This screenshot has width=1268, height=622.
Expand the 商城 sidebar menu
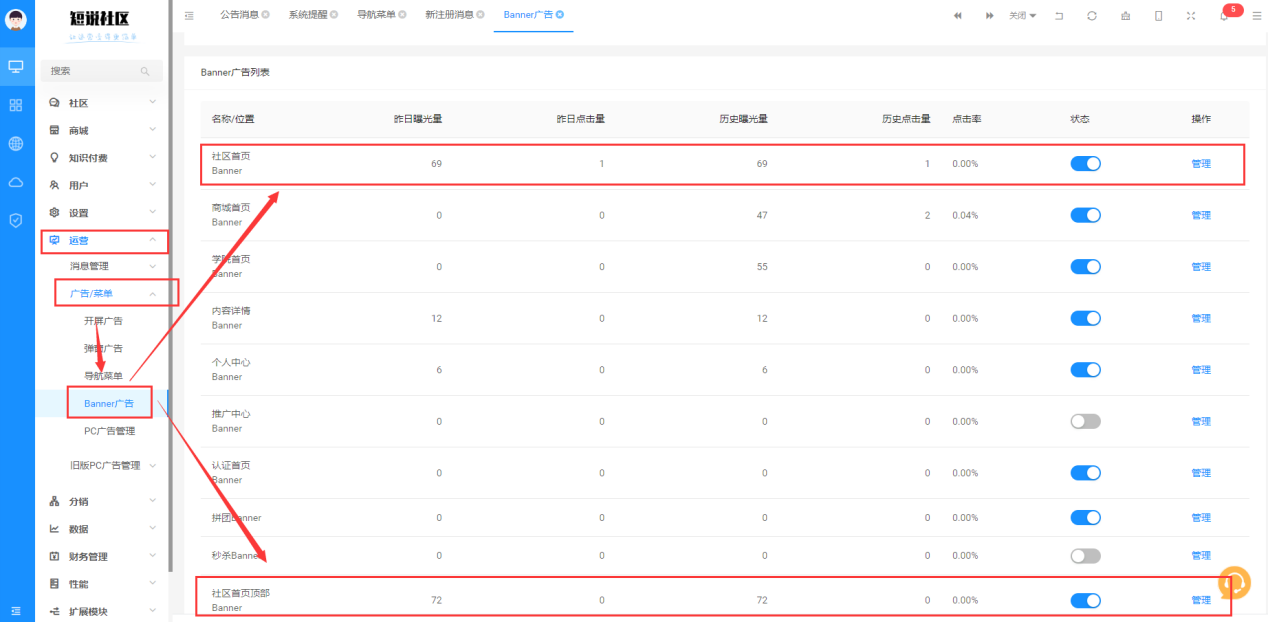tap(103, 130)
